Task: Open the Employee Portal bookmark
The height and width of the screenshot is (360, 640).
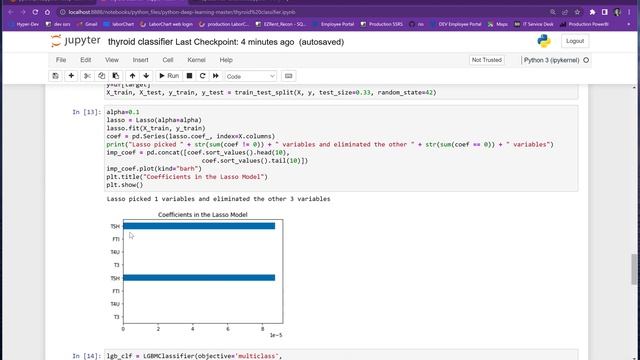Action: point(333,24)
